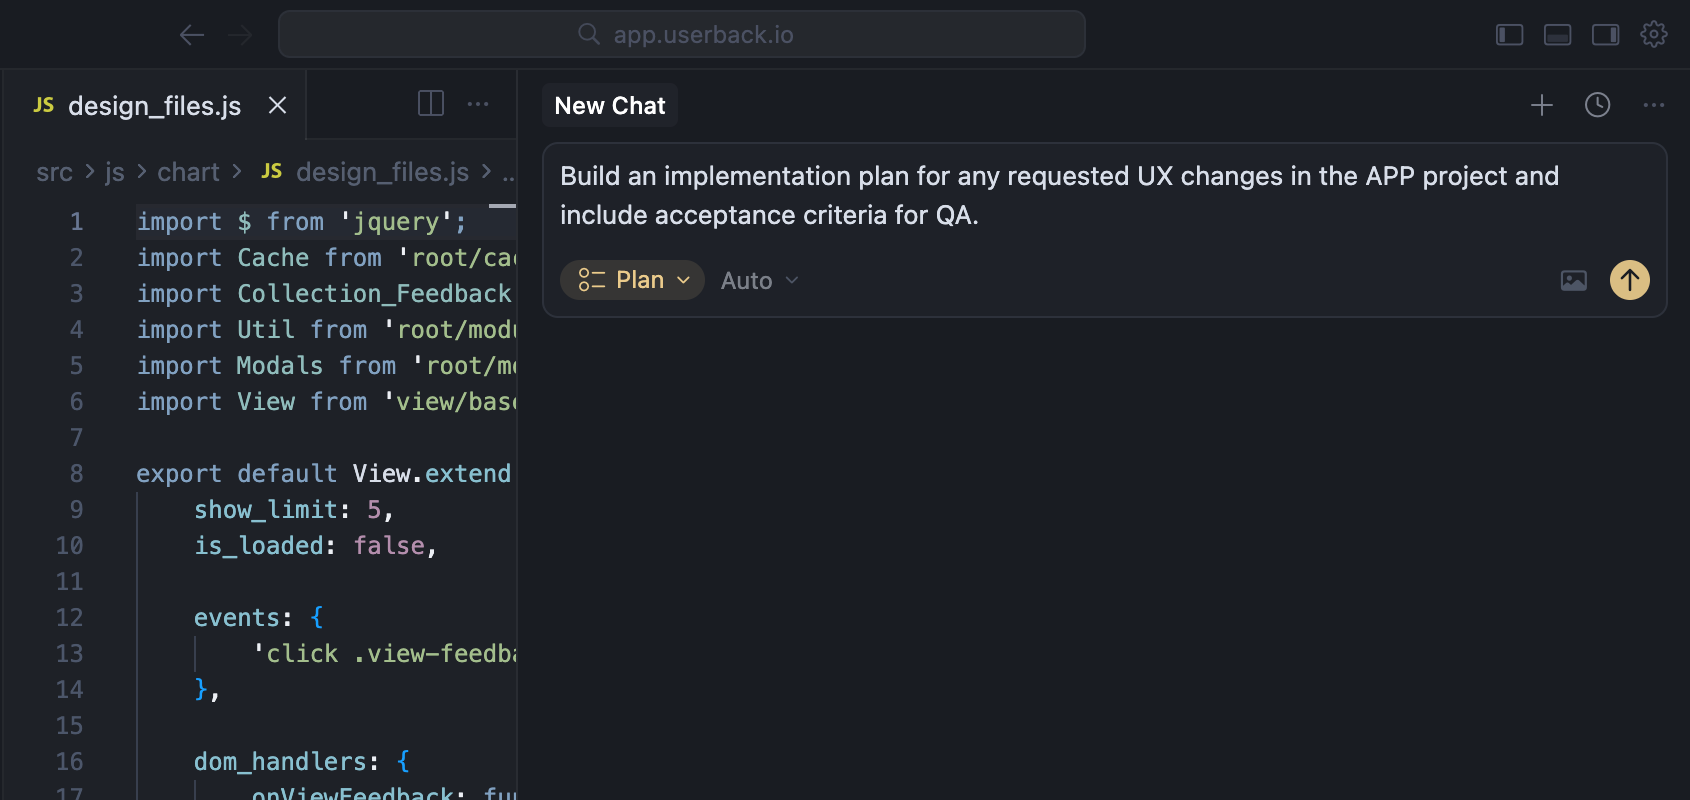The width and height of the screenshot is (1690, 800).
Task: Open the Plan mode dropdown
Action: 632,280
